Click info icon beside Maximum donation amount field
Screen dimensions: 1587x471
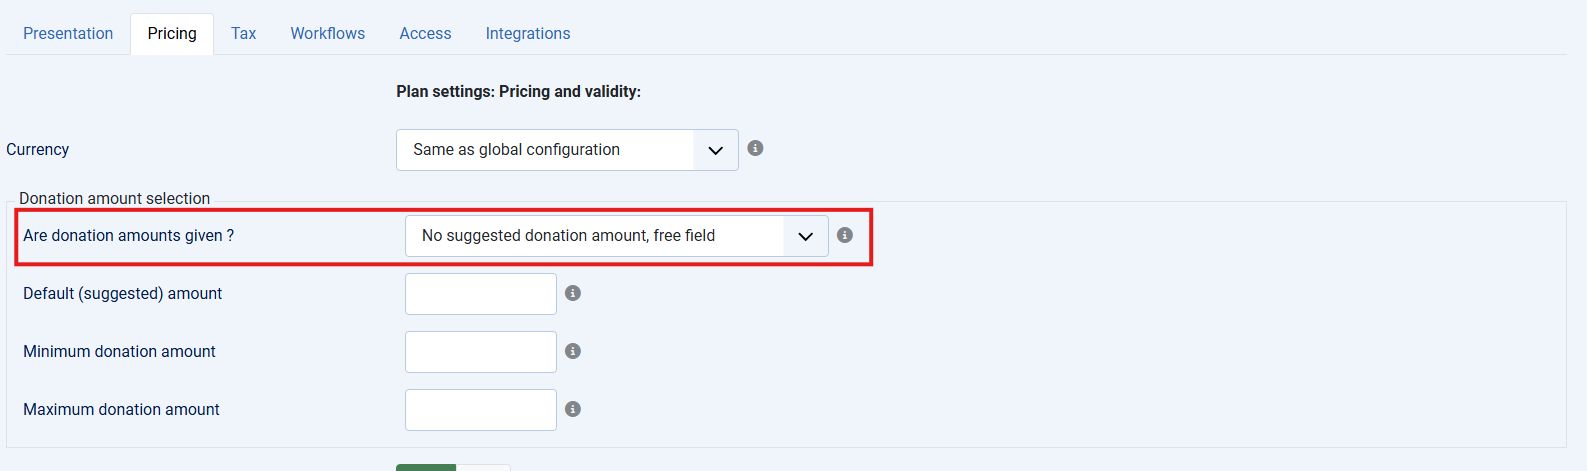coord(573,409)
